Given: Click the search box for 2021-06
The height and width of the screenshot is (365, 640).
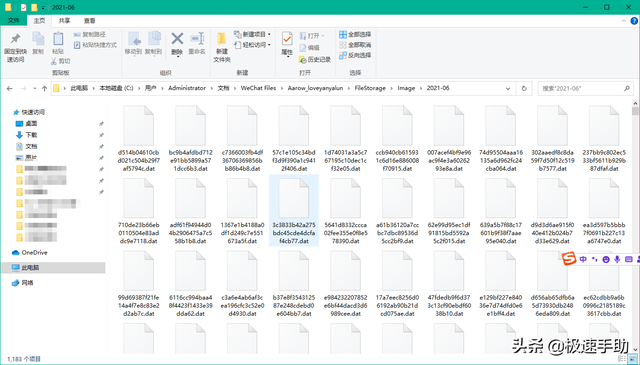Looking at the screenshot, I should pos(584,88).
